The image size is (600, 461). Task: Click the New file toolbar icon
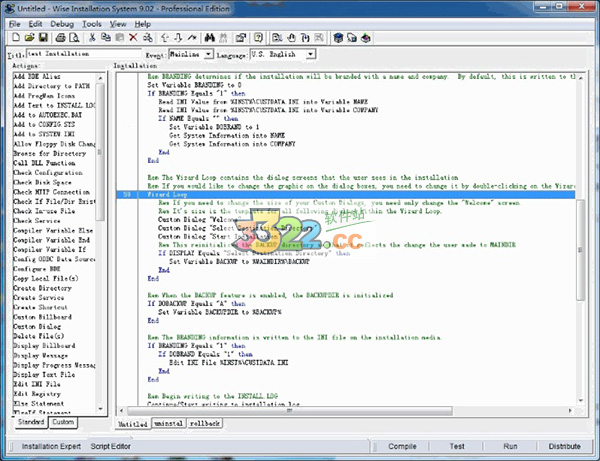[x=16, y=37]
